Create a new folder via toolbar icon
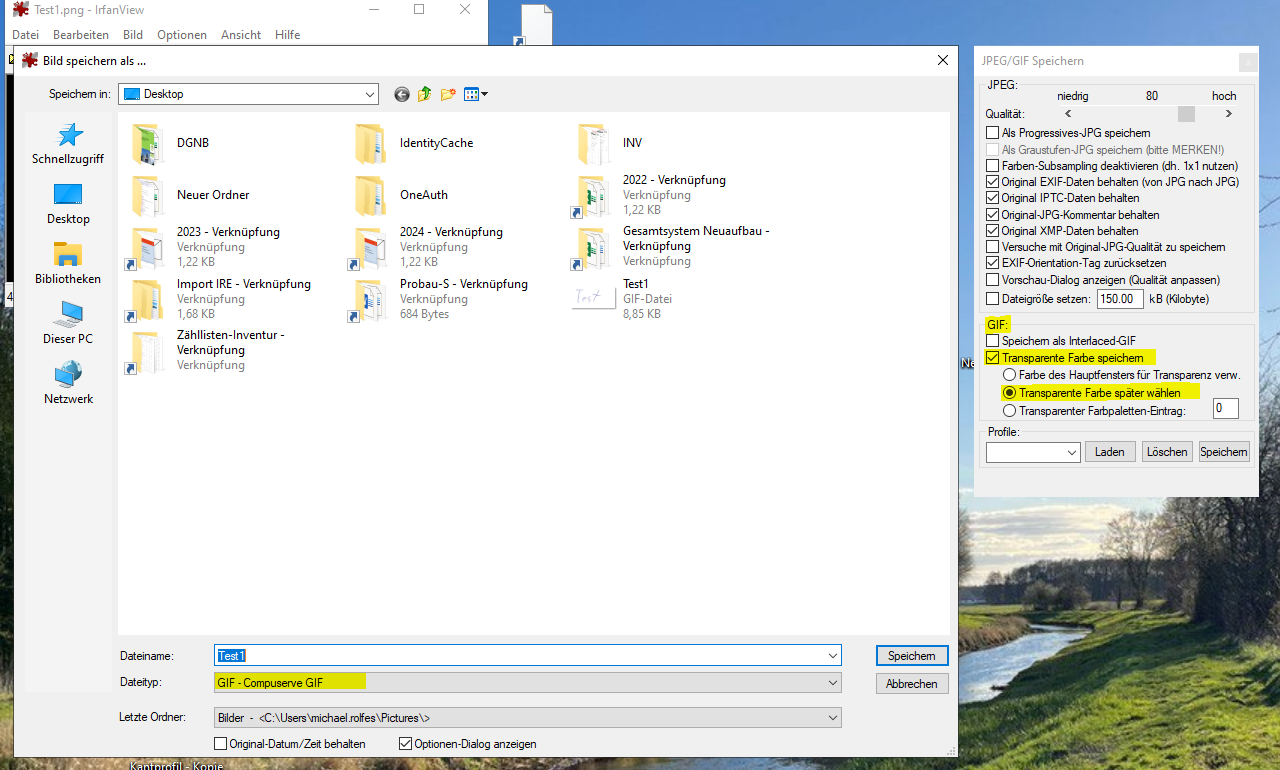The height and width of the screenshot is (770, 1280). 449,94
